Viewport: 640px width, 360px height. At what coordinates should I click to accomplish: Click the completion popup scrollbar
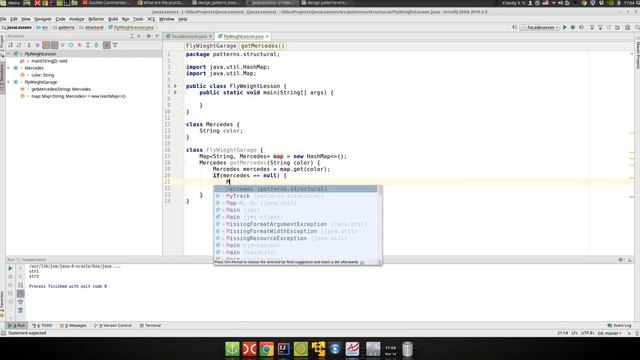point(380,191)
